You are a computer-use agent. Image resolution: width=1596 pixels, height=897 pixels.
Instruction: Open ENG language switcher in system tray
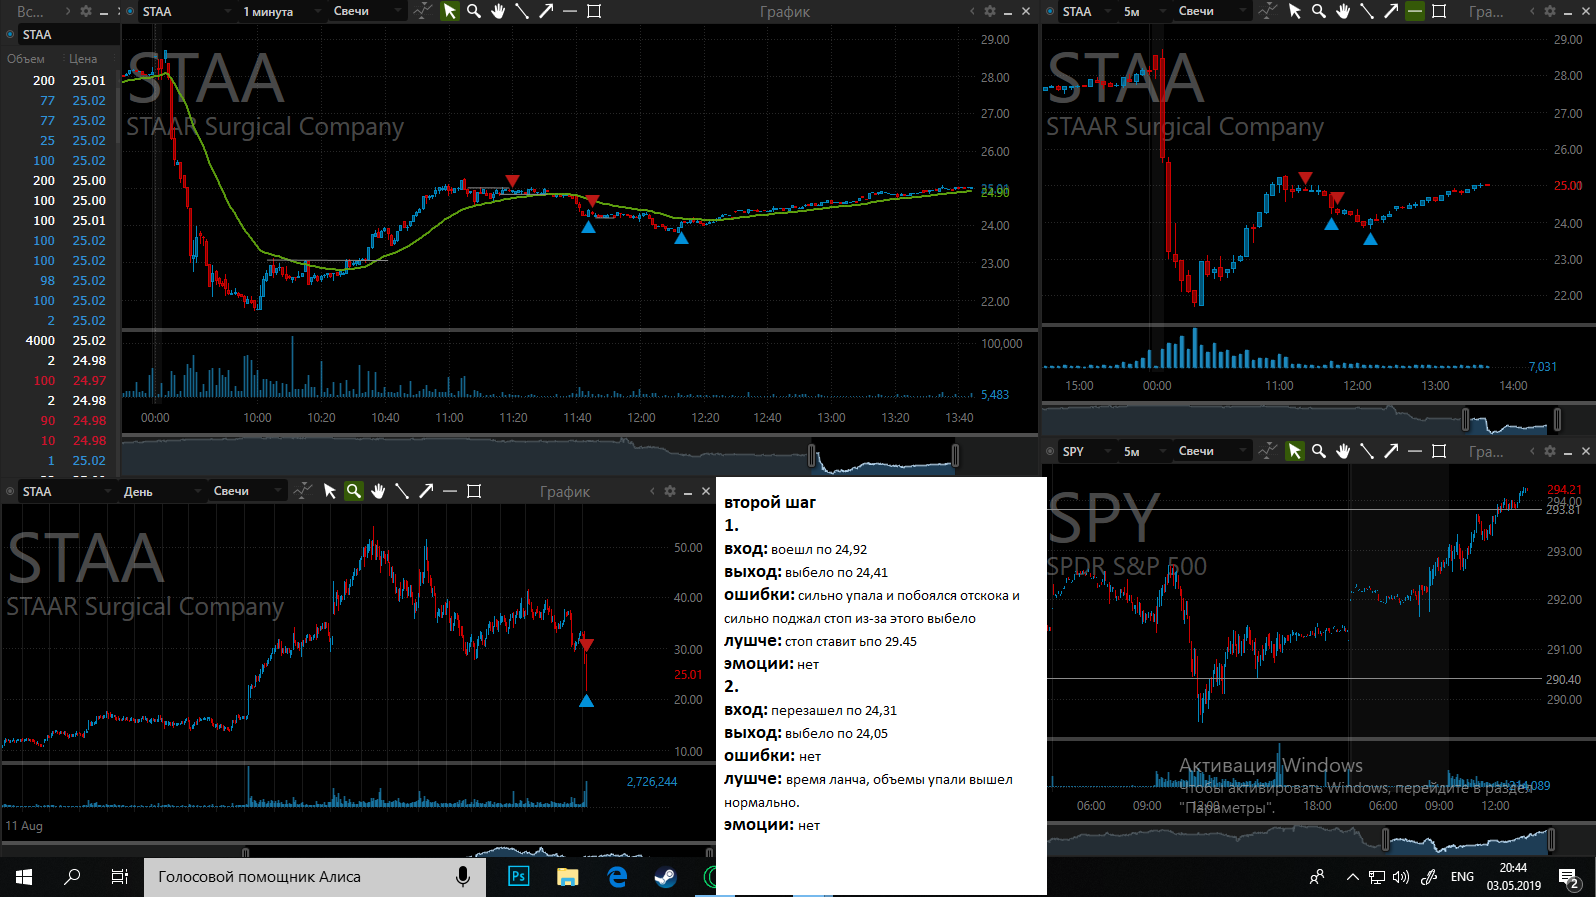[1462, 877]
